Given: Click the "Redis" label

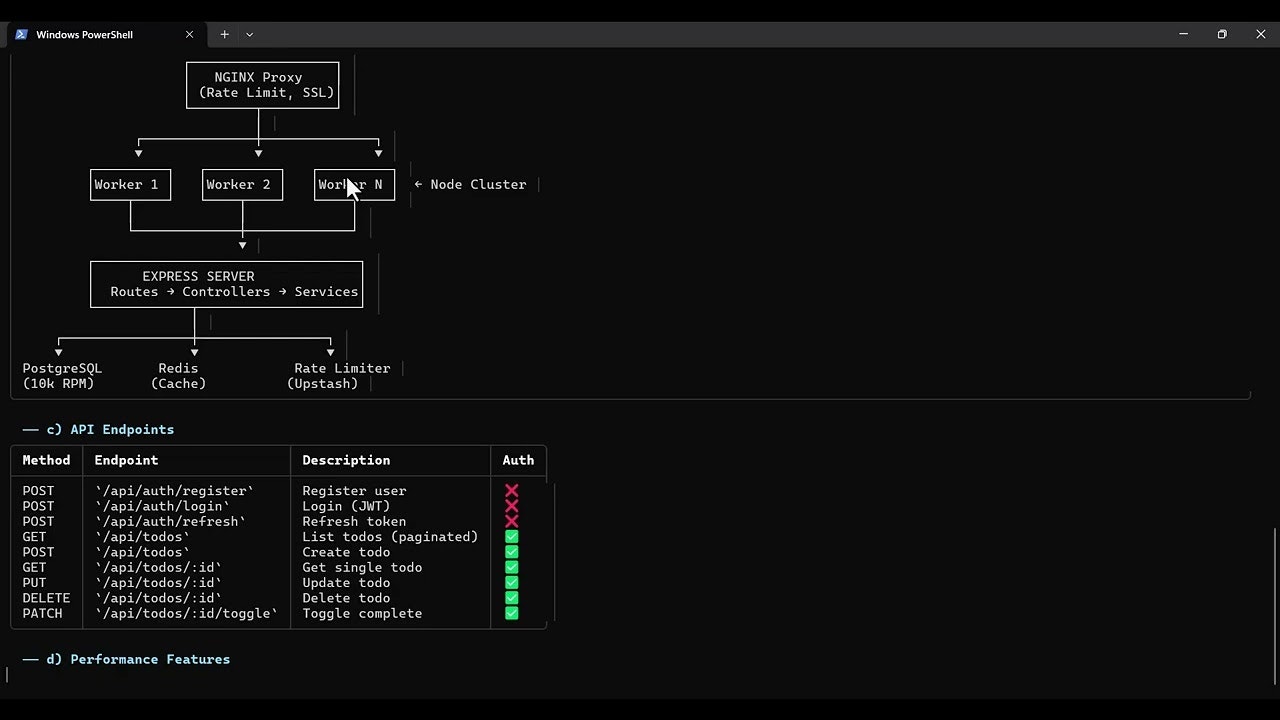Looking at the screenshot, I should pos(178,368).
